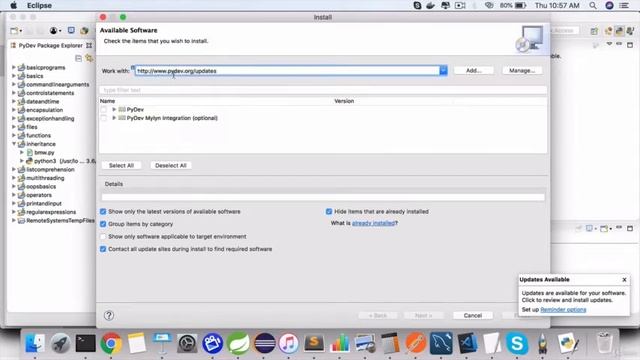Click the type filter text field
Screen dimensions: 640x360
pyautogui.click(x=323, y=90)
